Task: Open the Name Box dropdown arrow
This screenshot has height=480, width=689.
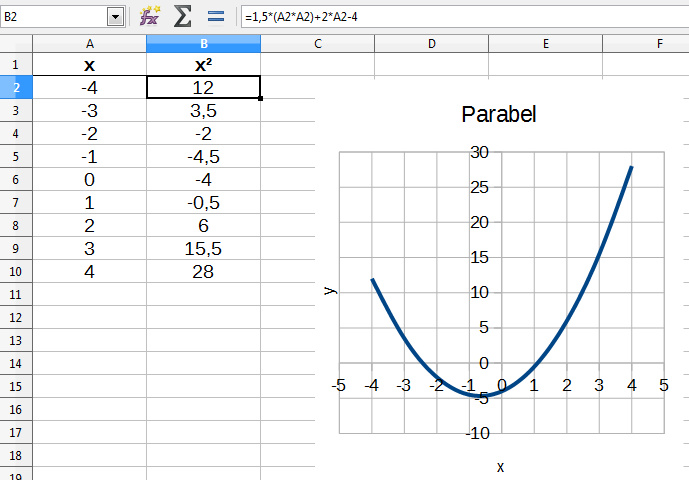Action: 115,17
